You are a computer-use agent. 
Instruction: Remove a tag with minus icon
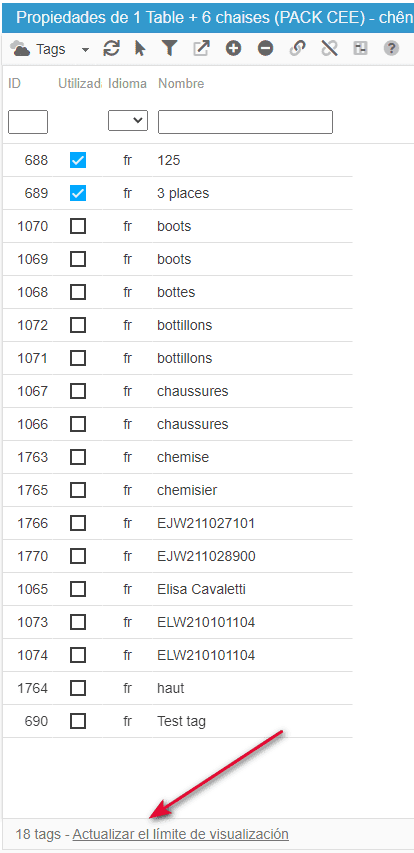pyautogui.click(x=265, y=49)
